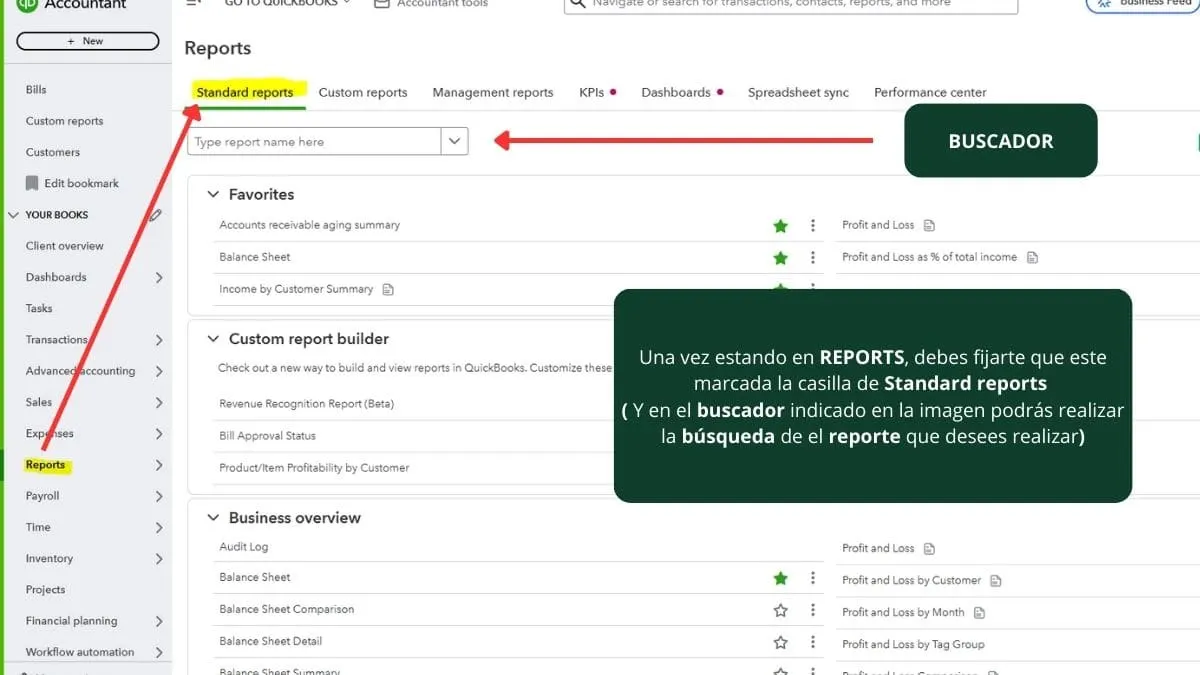The width and height of the screenshot is (1200, 675).
Task: Toggle the green star for Balance Sheet in Business overview
Action: tap(781, 578)
